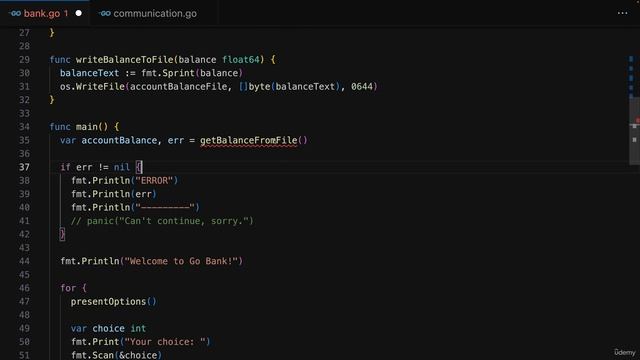
Task: Click on os.WriteFile in line 31
Action: click(92, 87)
